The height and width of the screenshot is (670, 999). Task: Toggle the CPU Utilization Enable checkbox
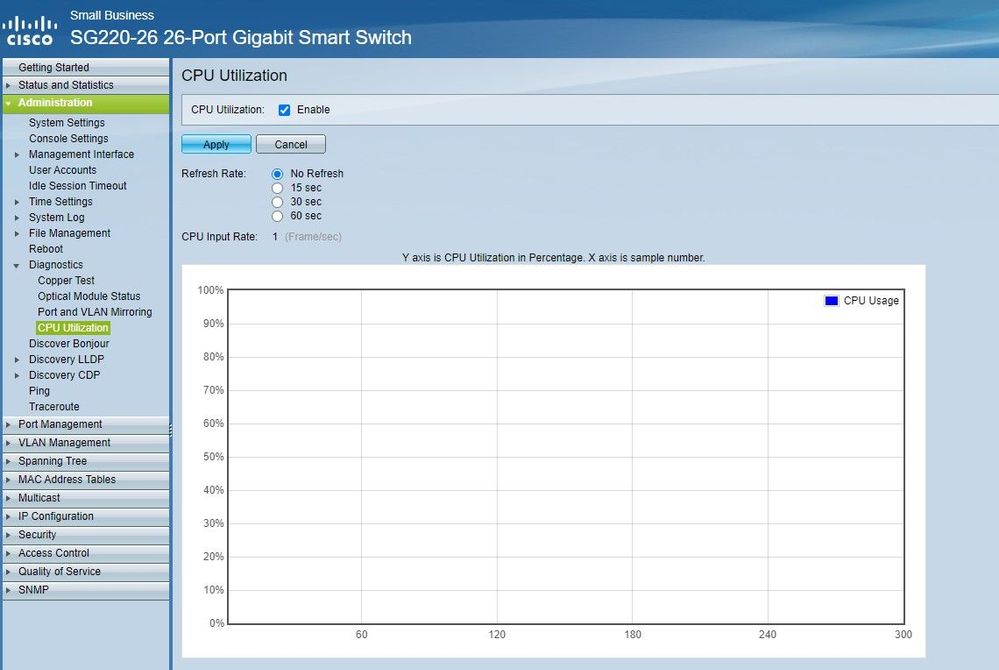(284, 110)
